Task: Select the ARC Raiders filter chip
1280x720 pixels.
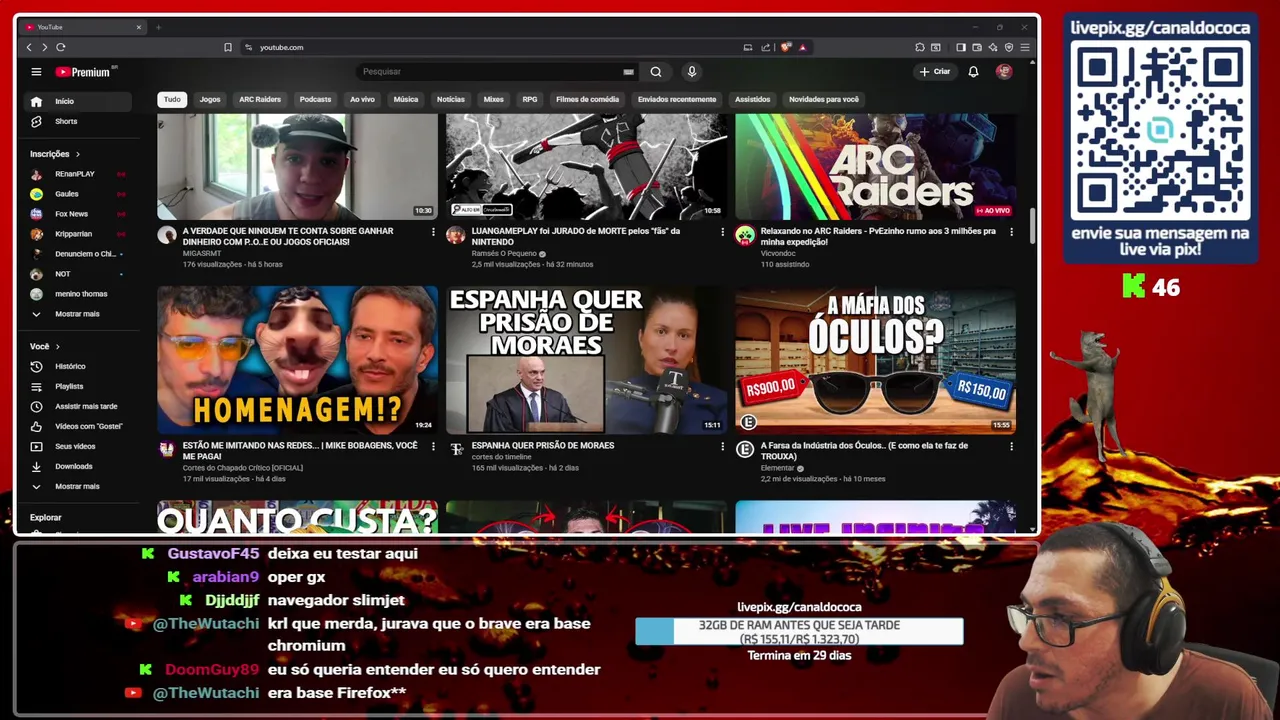Action: pos(260,99)
